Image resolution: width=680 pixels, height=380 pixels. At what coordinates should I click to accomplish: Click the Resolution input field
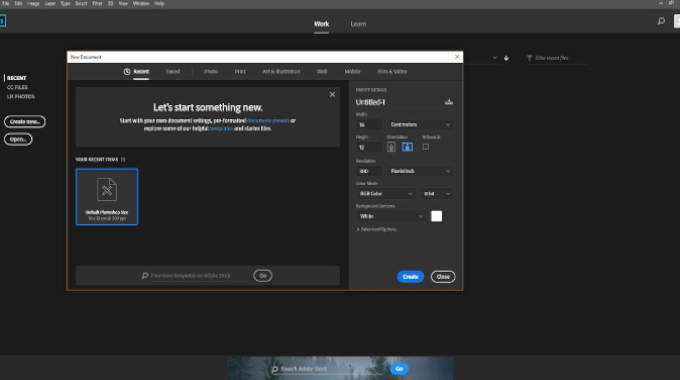[x=369, y=171]
